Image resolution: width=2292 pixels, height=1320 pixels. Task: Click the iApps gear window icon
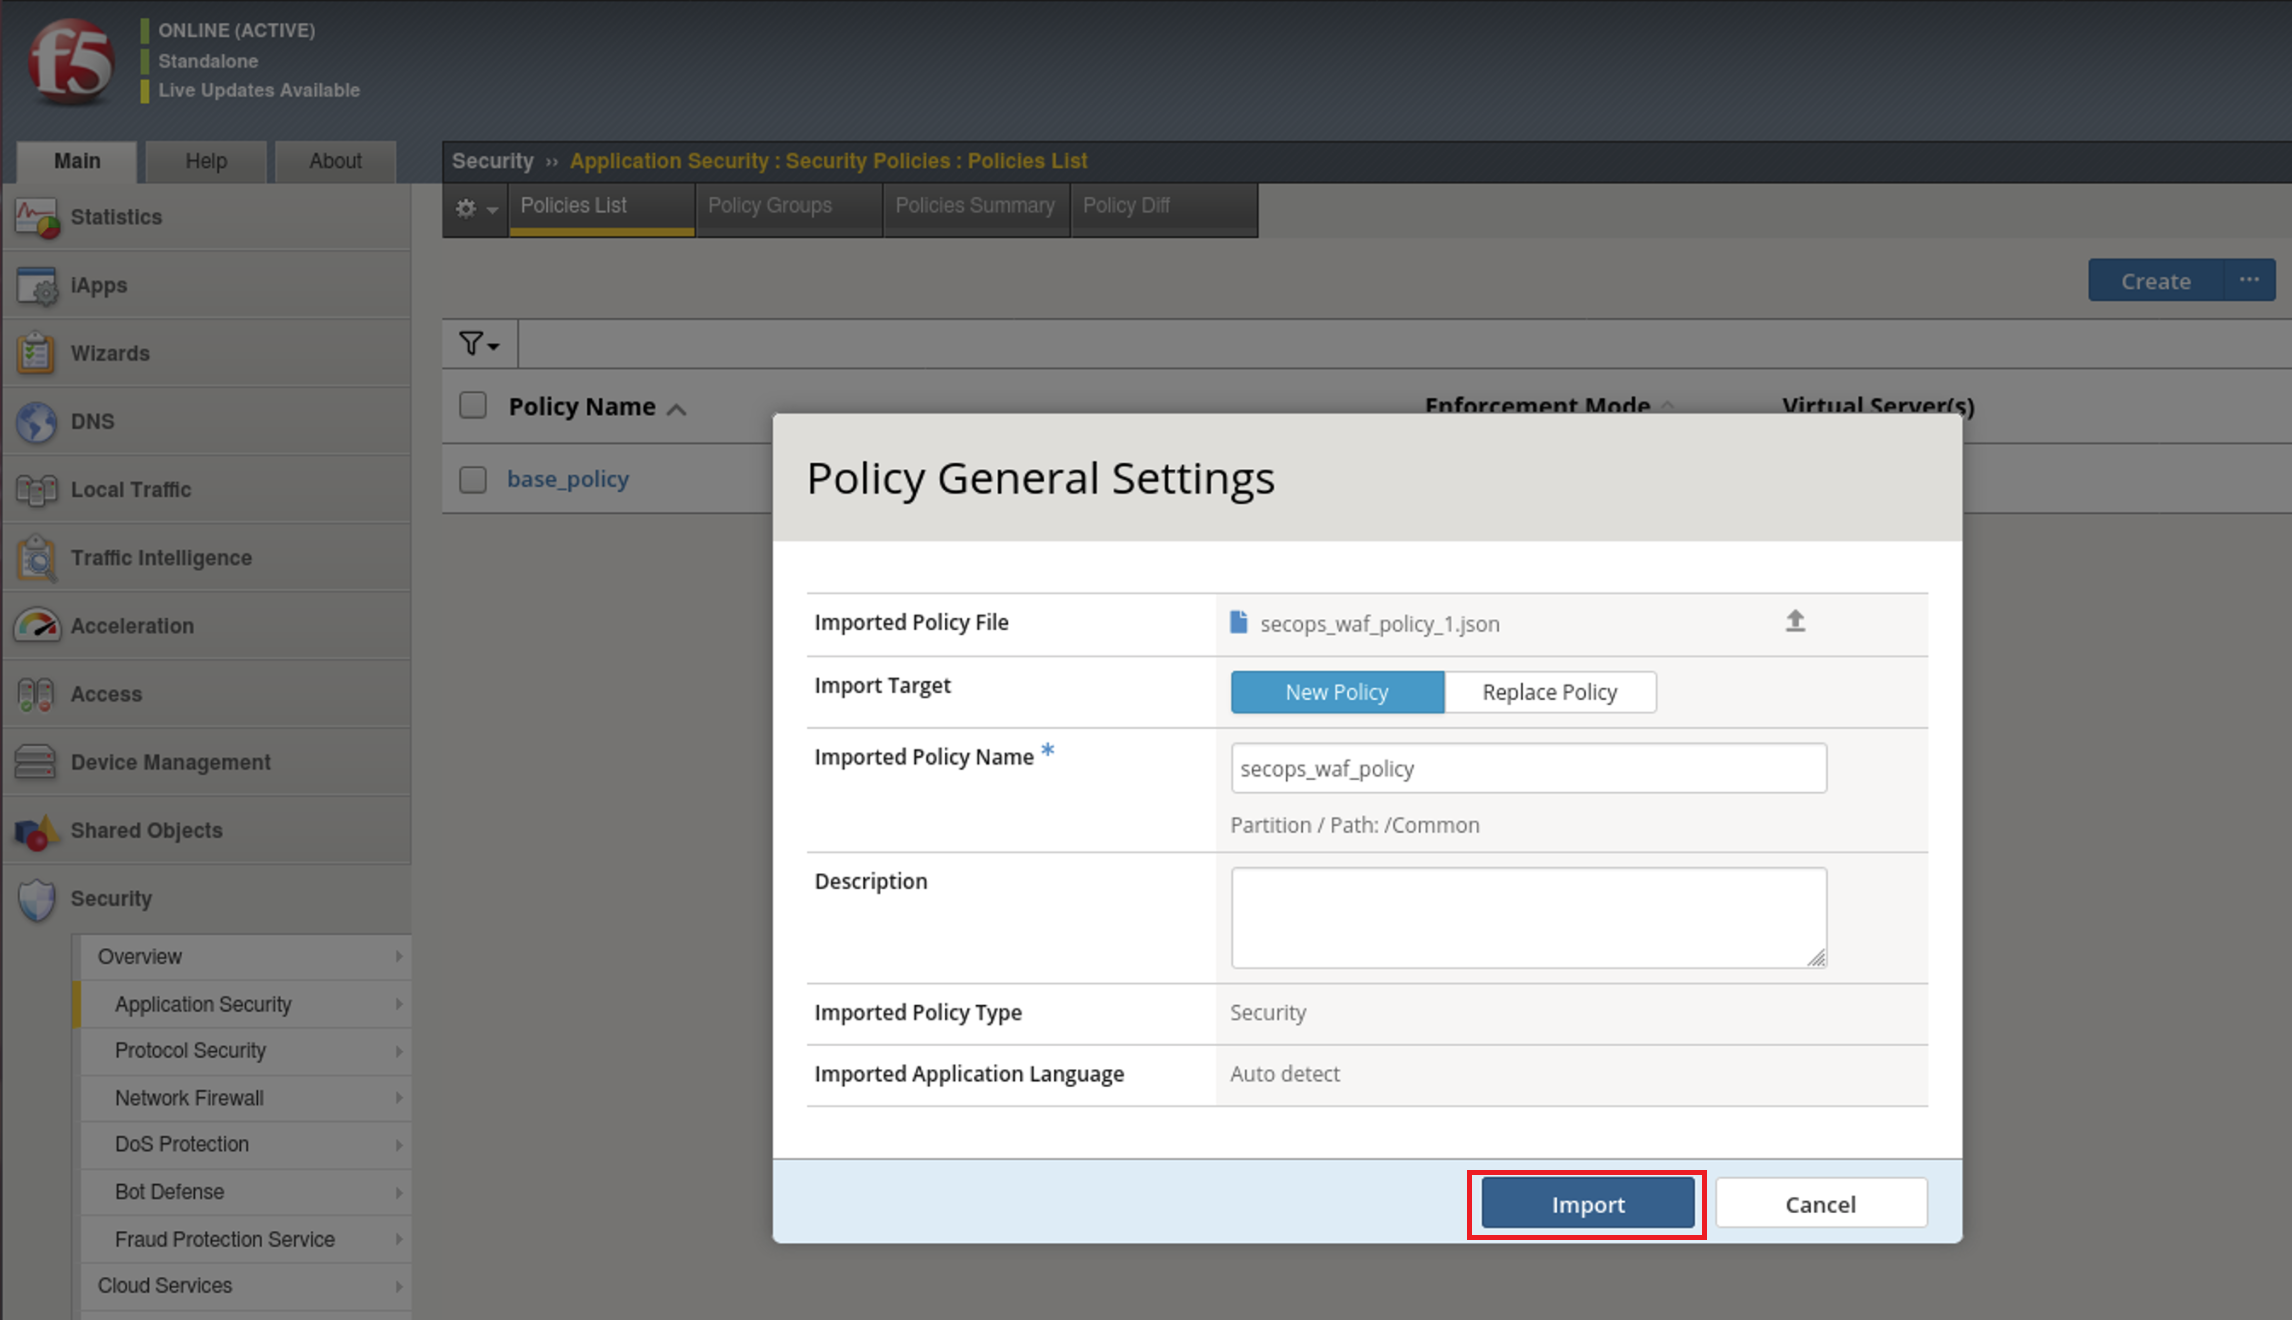pos(37,286)
